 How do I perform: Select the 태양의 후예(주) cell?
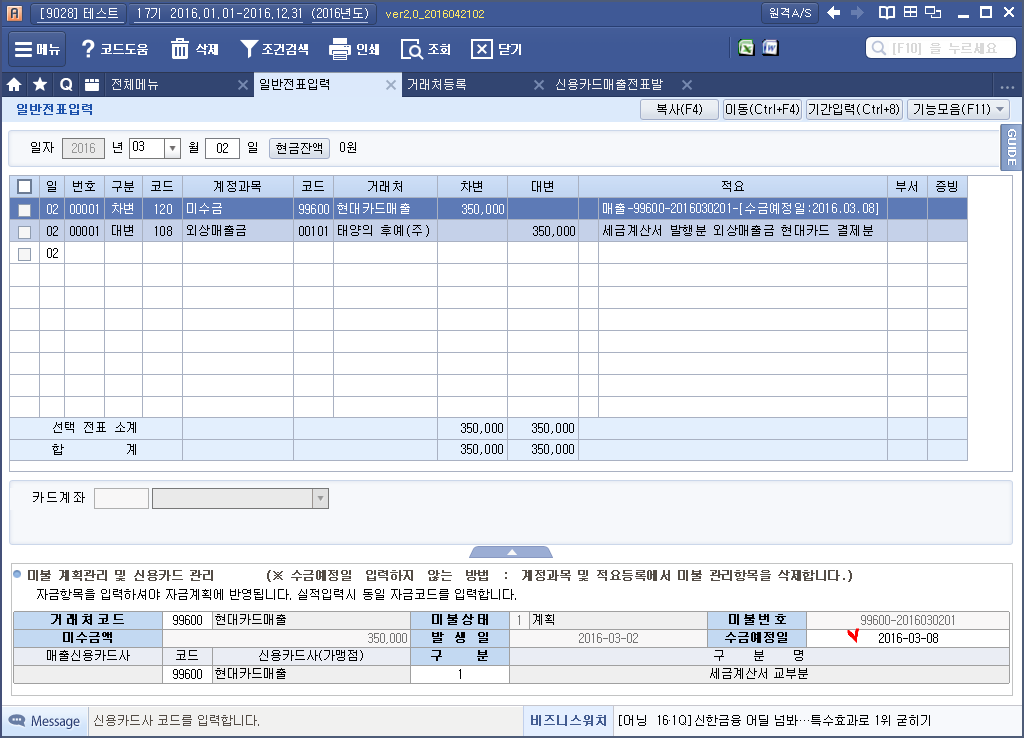[x=385, y=231]
